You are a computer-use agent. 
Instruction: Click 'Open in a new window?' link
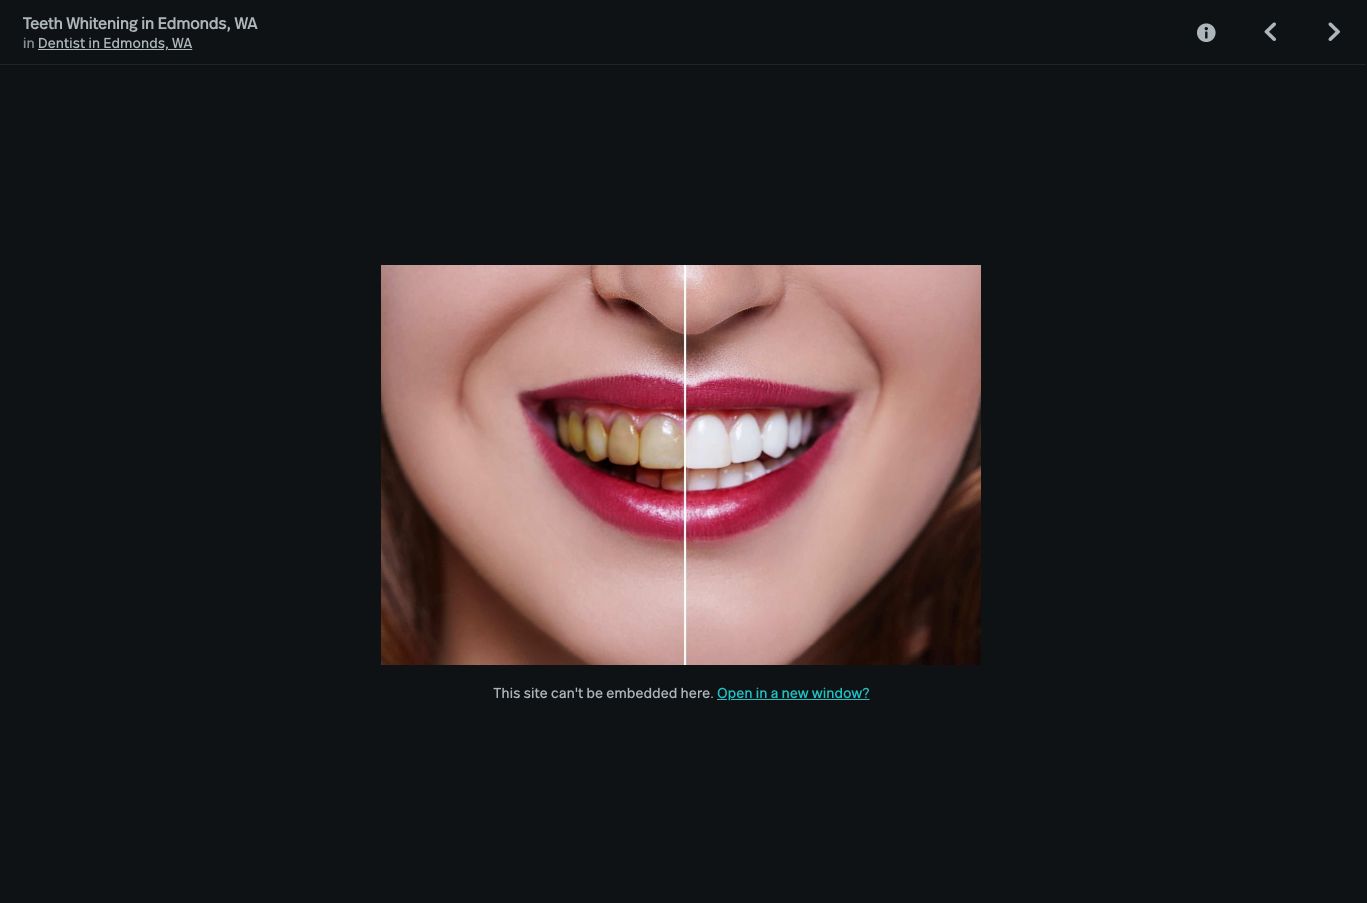pos(793,693)
